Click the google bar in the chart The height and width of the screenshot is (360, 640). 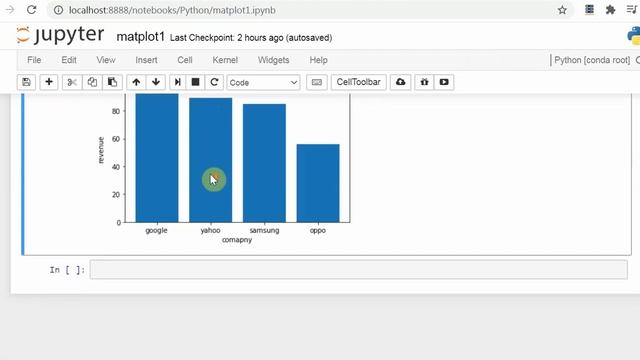click(157, 158)
